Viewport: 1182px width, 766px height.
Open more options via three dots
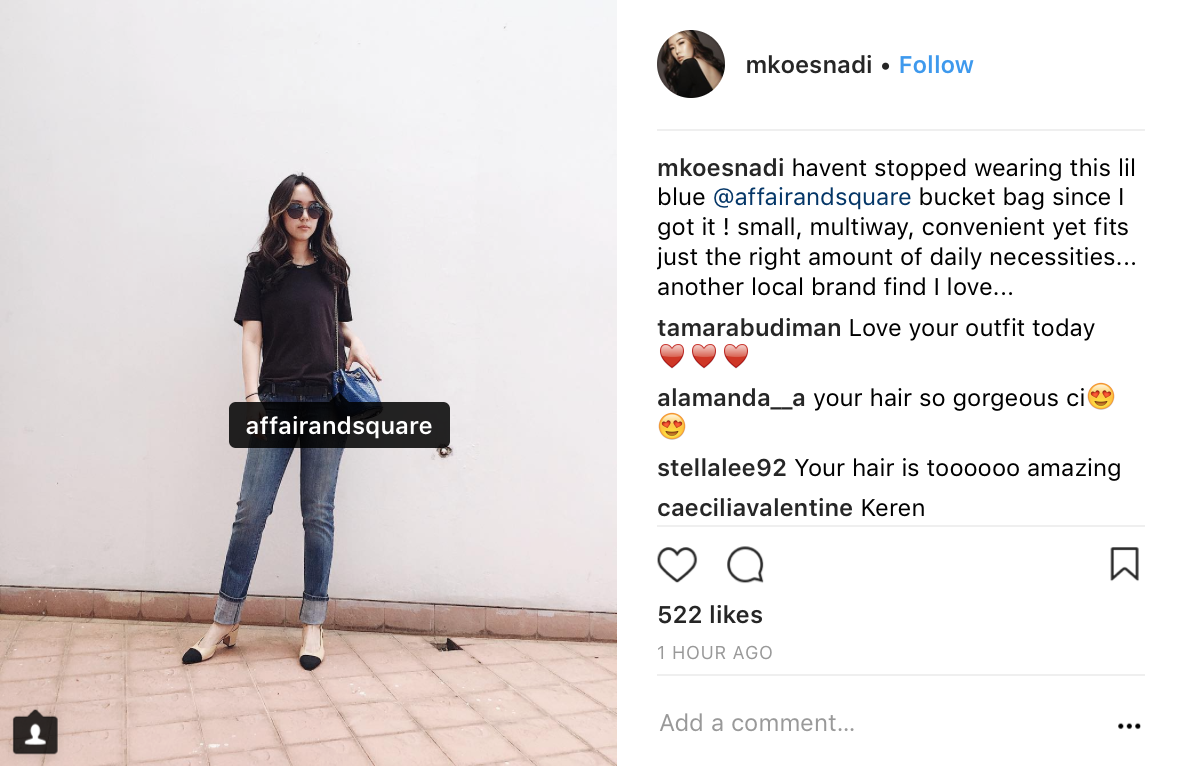coord(1128,726)
